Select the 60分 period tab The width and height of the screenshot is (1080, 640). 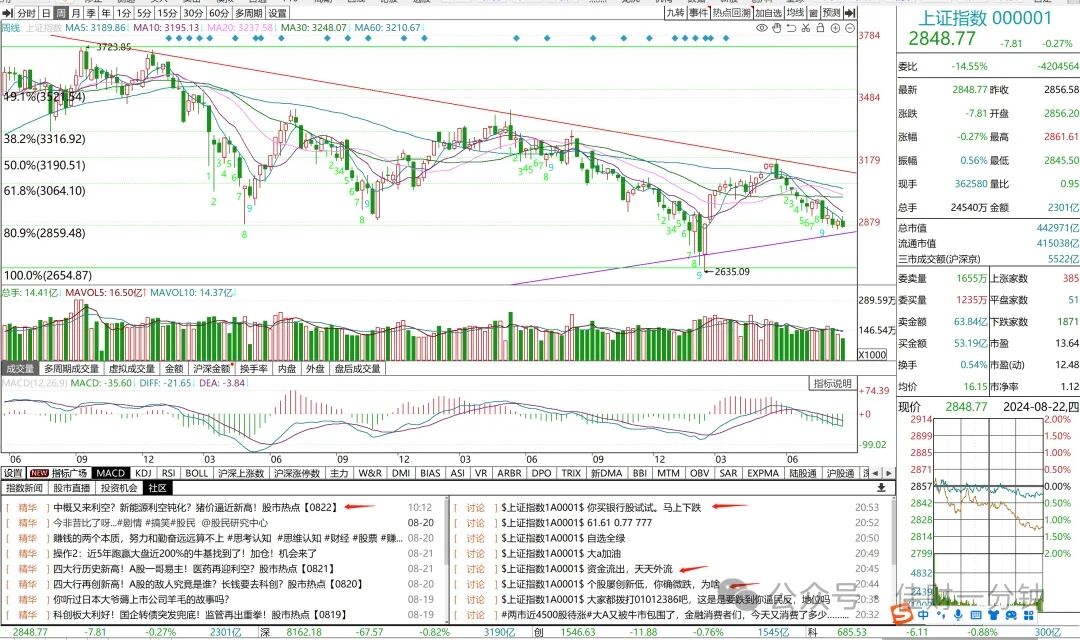218,13
